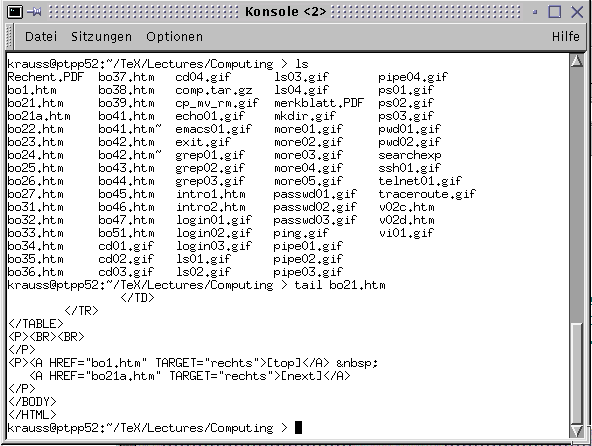Click the small minimize dot icon
The image size is (592, 446).
(x=535, y=12)
